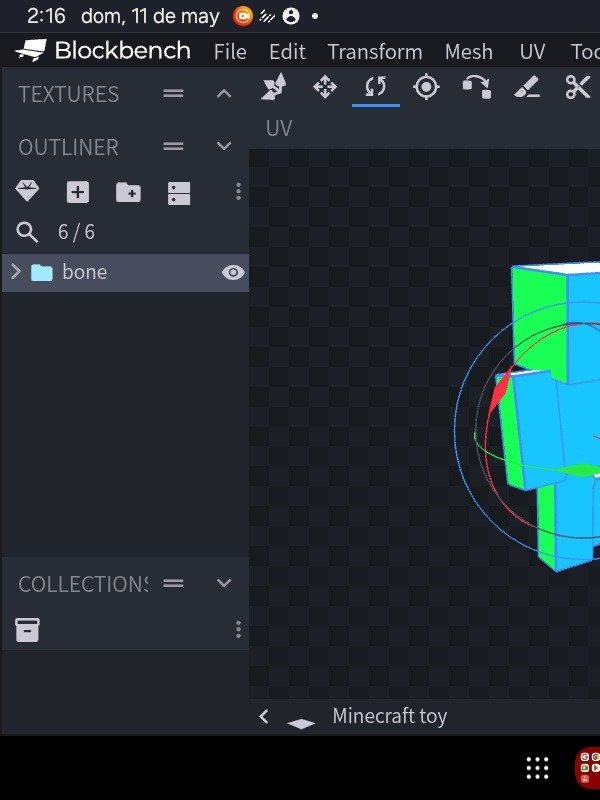Collapse the Collections panel chevron
The height and width of the screenshot is (800, 600).
click(224, 583)
